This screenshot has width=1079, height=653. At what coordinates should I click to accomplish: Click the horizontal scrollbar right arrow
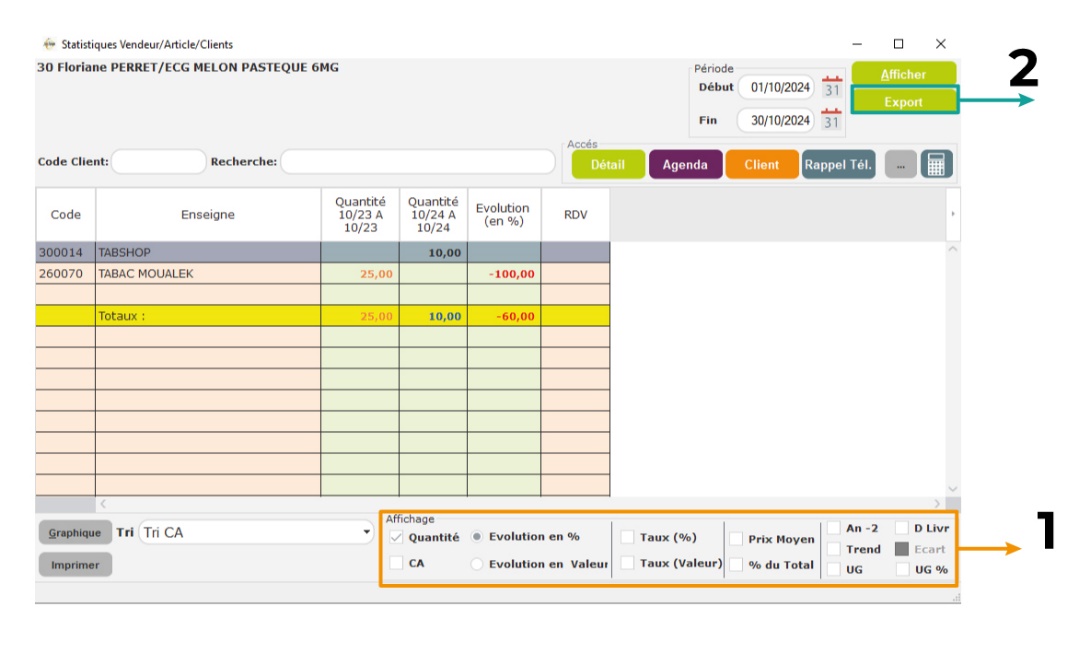coord(937,504)
